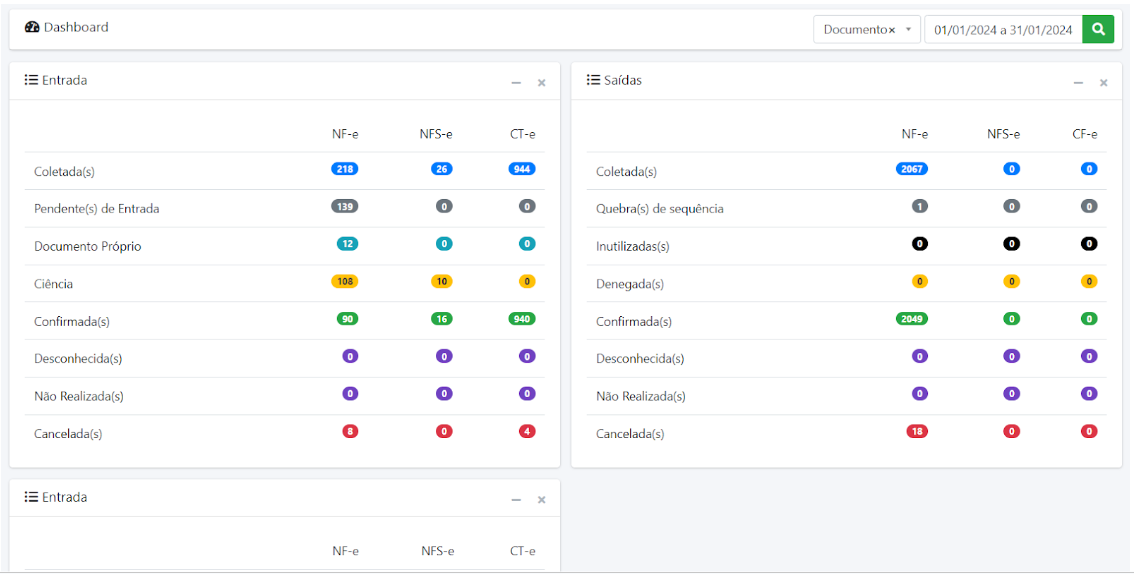Click the green search magnifier button
This screenshot has height=574, width=1134.
(1098, 29)
